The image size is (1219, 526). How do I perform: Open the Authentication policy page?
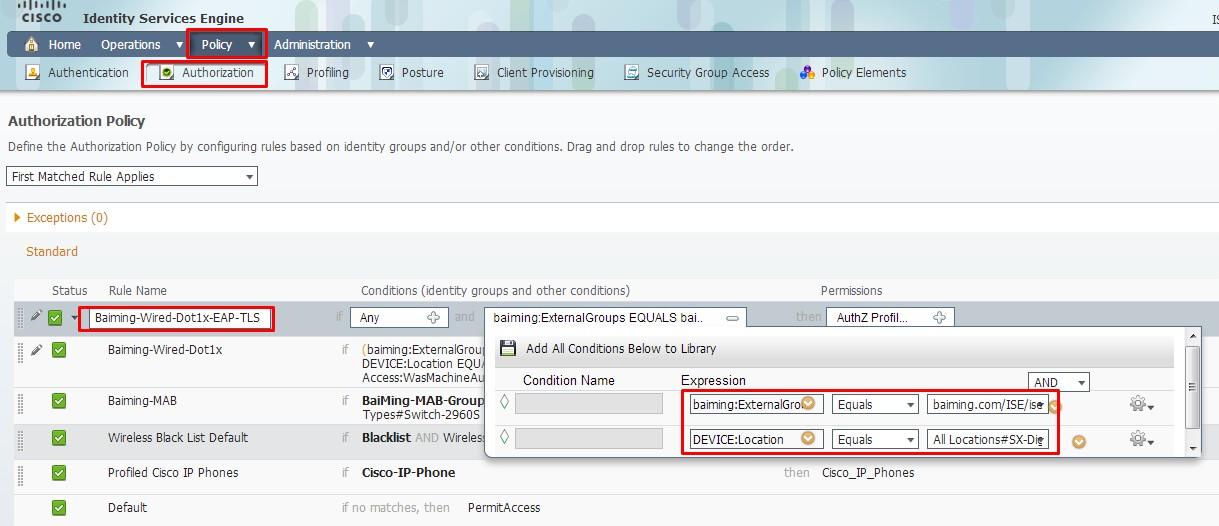pos(77,73)
